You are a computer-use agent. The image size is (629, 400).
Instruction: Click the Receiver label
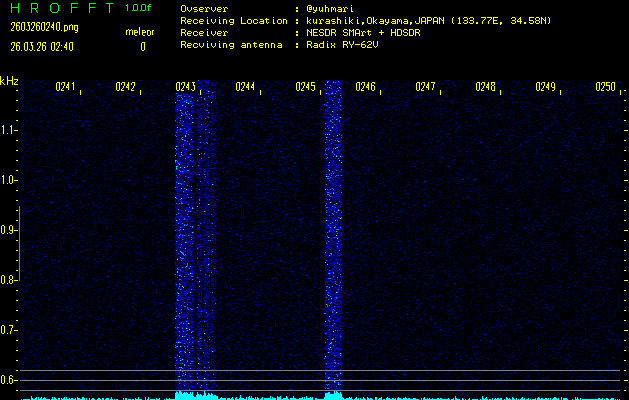204,32
